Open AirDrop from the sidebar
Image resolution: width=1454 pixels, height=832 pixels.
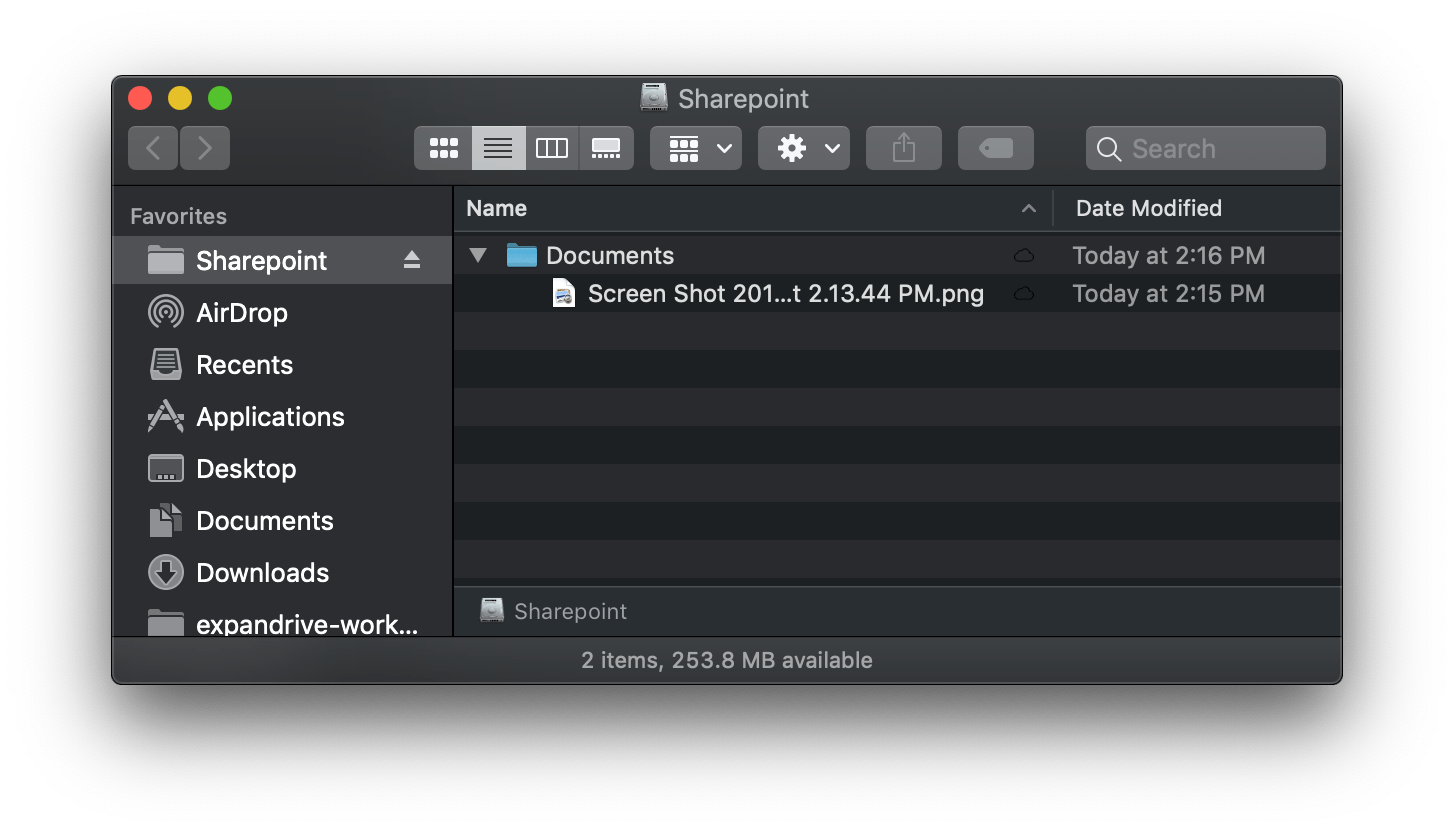[282, 312]
